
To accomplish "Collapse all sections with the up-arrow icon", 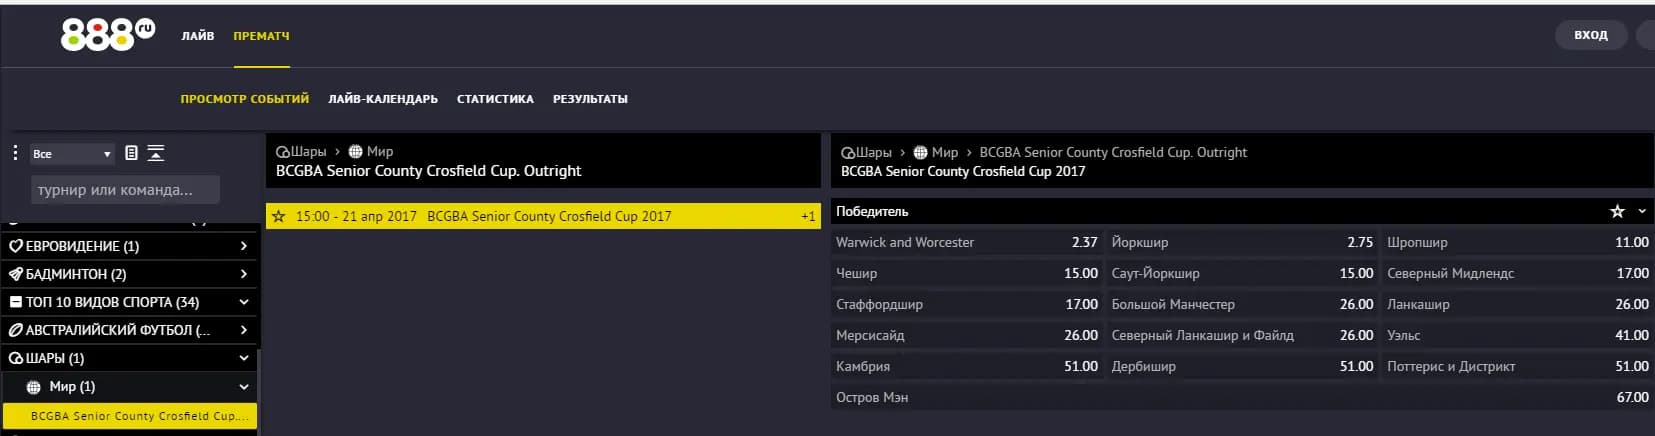I will [156, 153].
